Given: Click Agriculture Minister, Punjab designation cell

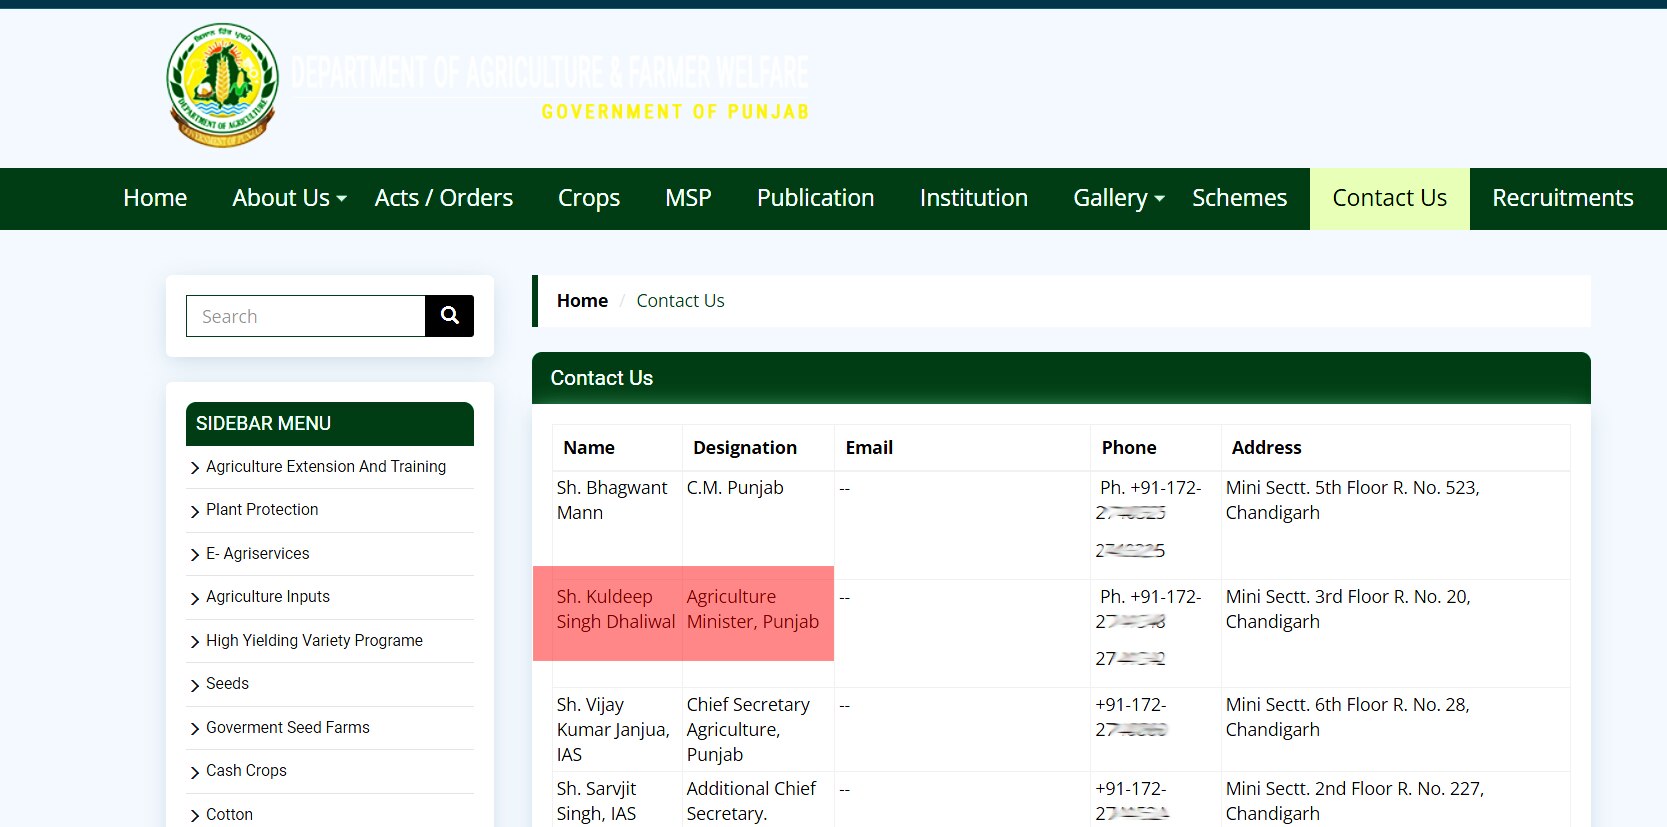Looking at the screenshot, I should point(758,633).
